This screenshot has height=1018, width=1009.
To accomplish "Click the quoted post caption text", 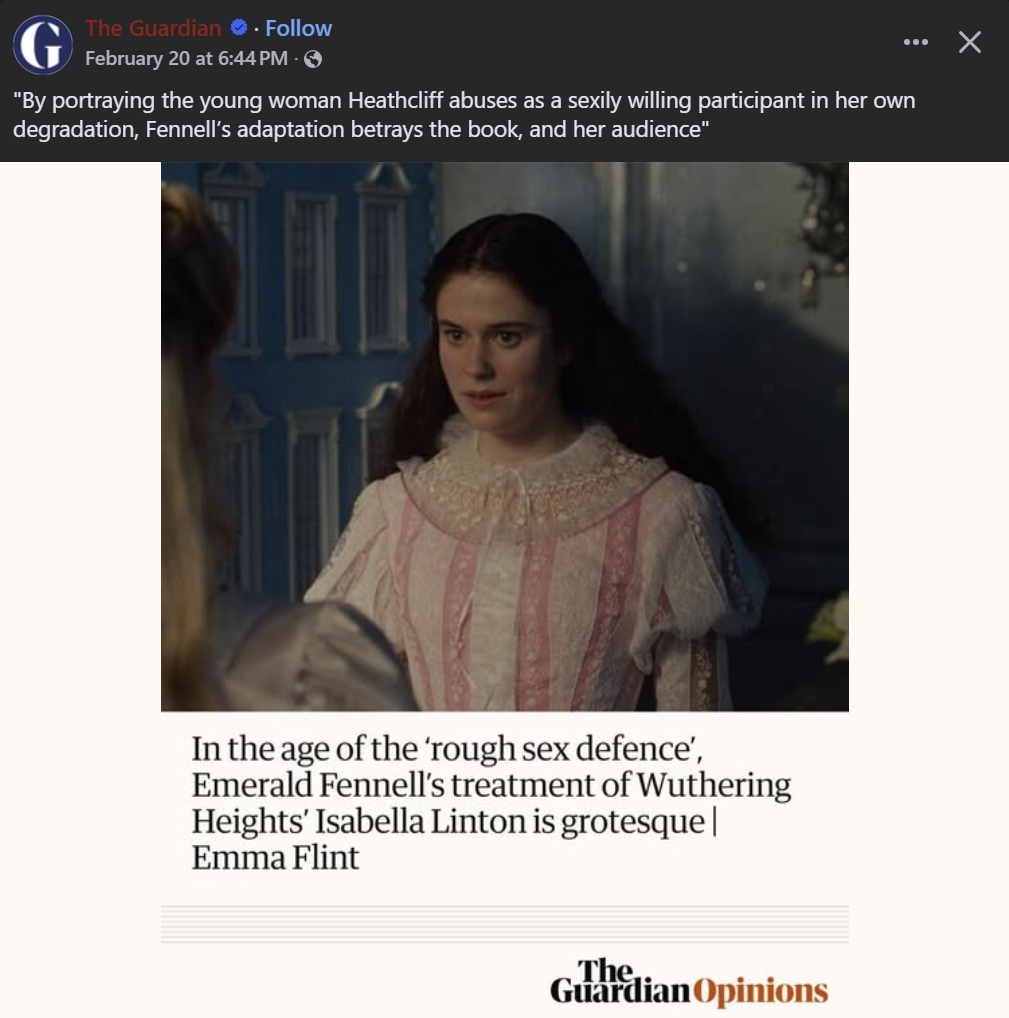I will point(464,114).
